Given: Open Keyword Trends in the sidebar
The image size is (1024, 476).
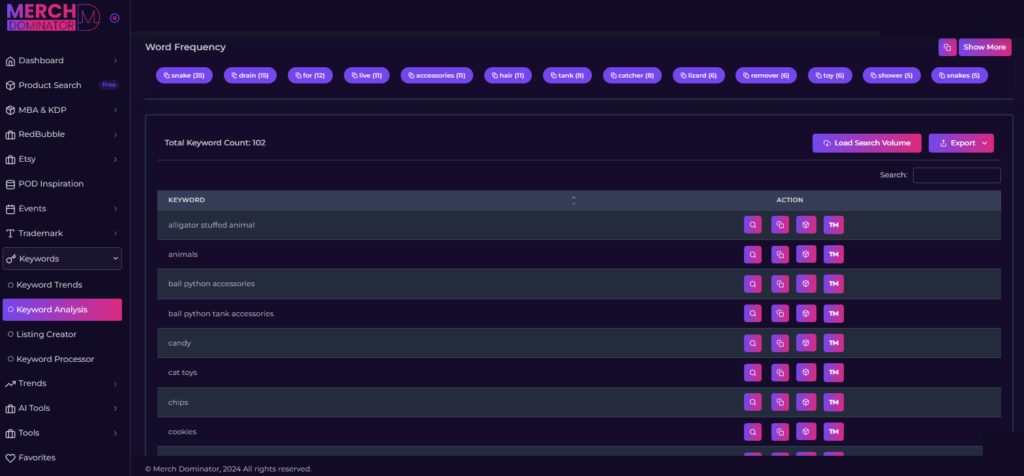Looking at the screenshot, I should point(49,285).
